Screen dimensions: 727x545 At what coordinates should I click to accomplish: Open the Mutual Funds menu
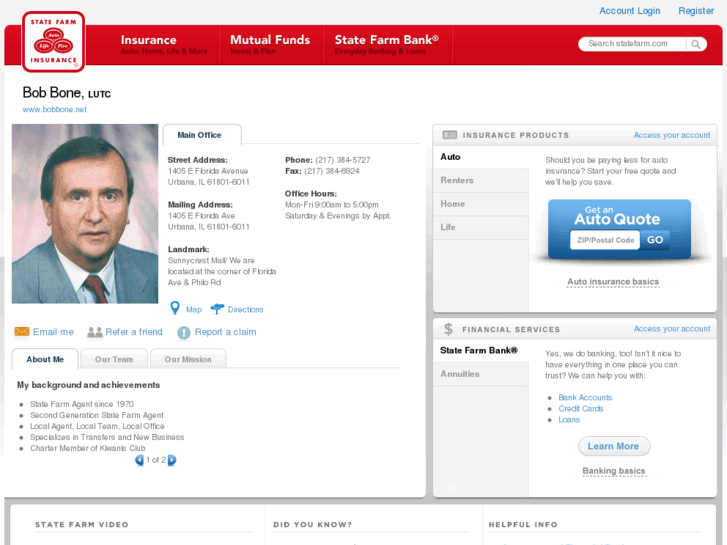[270, 45]
